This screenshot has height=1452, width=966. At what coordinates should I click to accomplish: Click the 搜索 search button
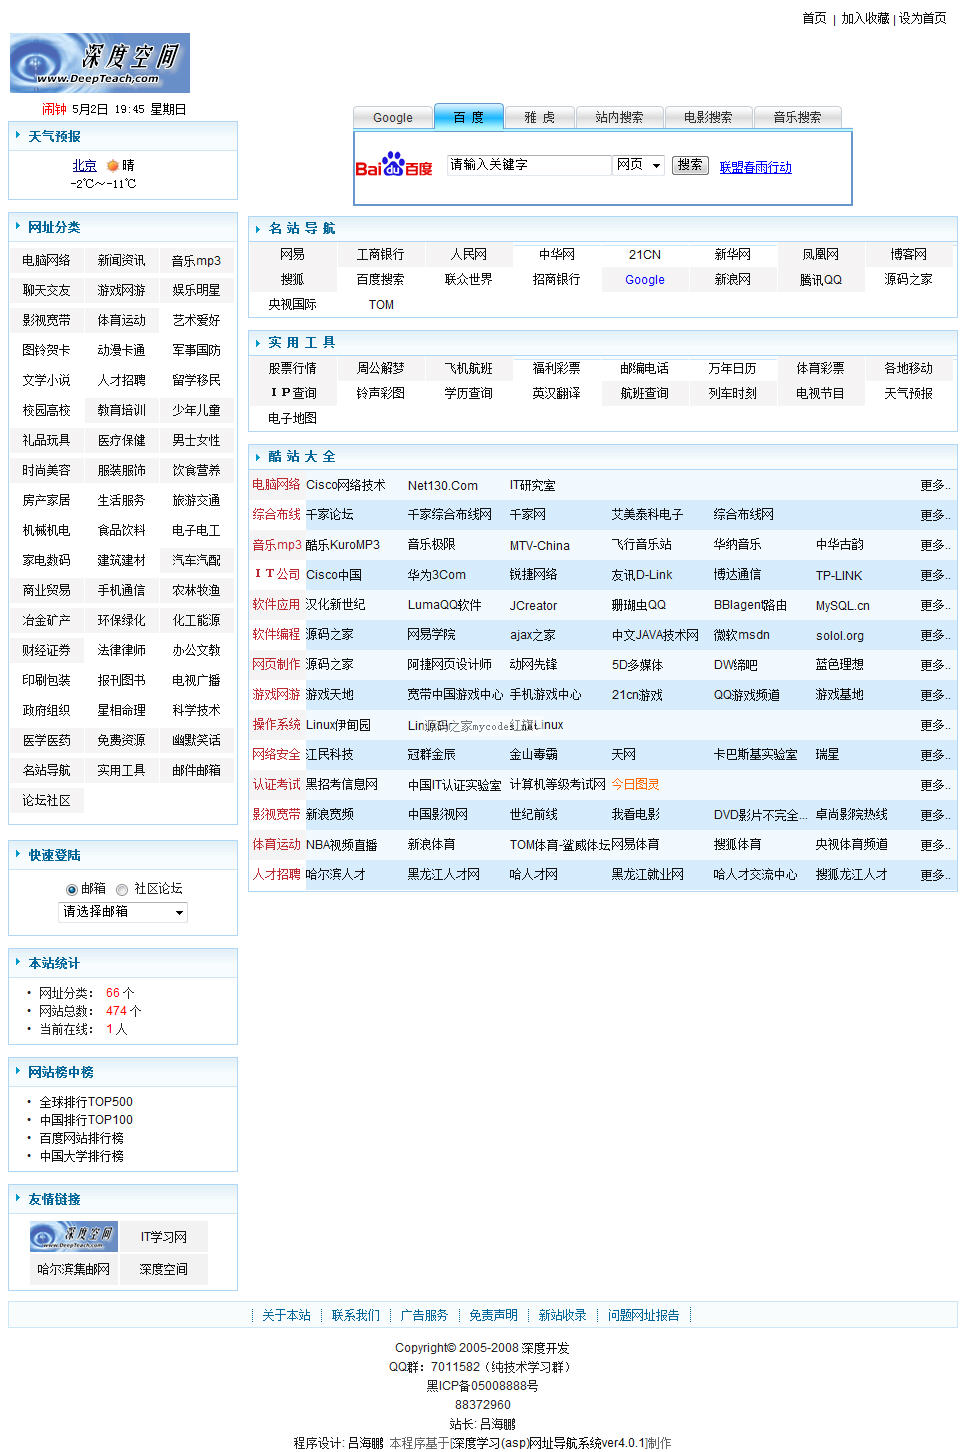coord(689,164)
